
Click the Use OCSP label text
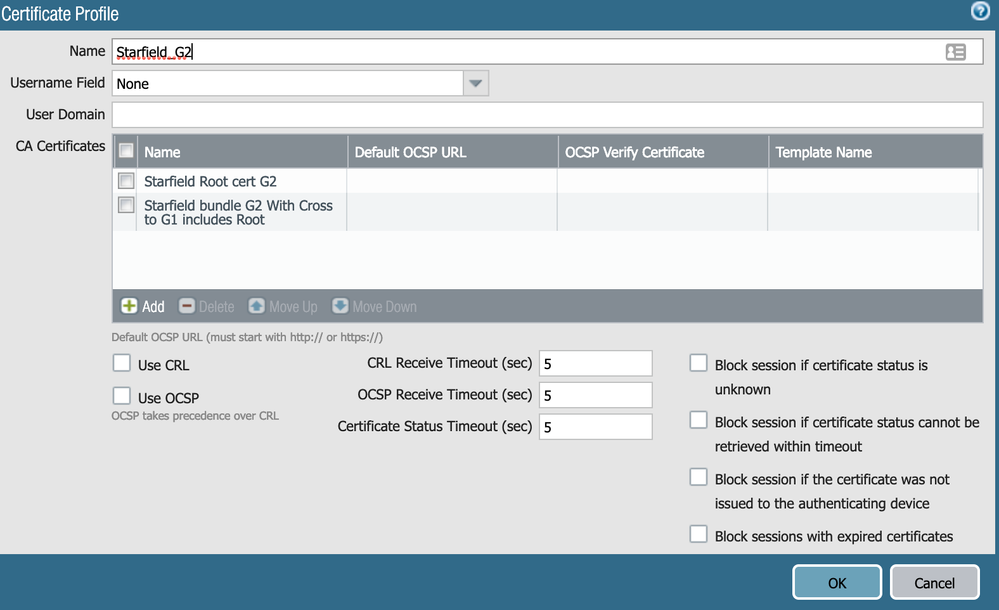(x=168, y=398)
